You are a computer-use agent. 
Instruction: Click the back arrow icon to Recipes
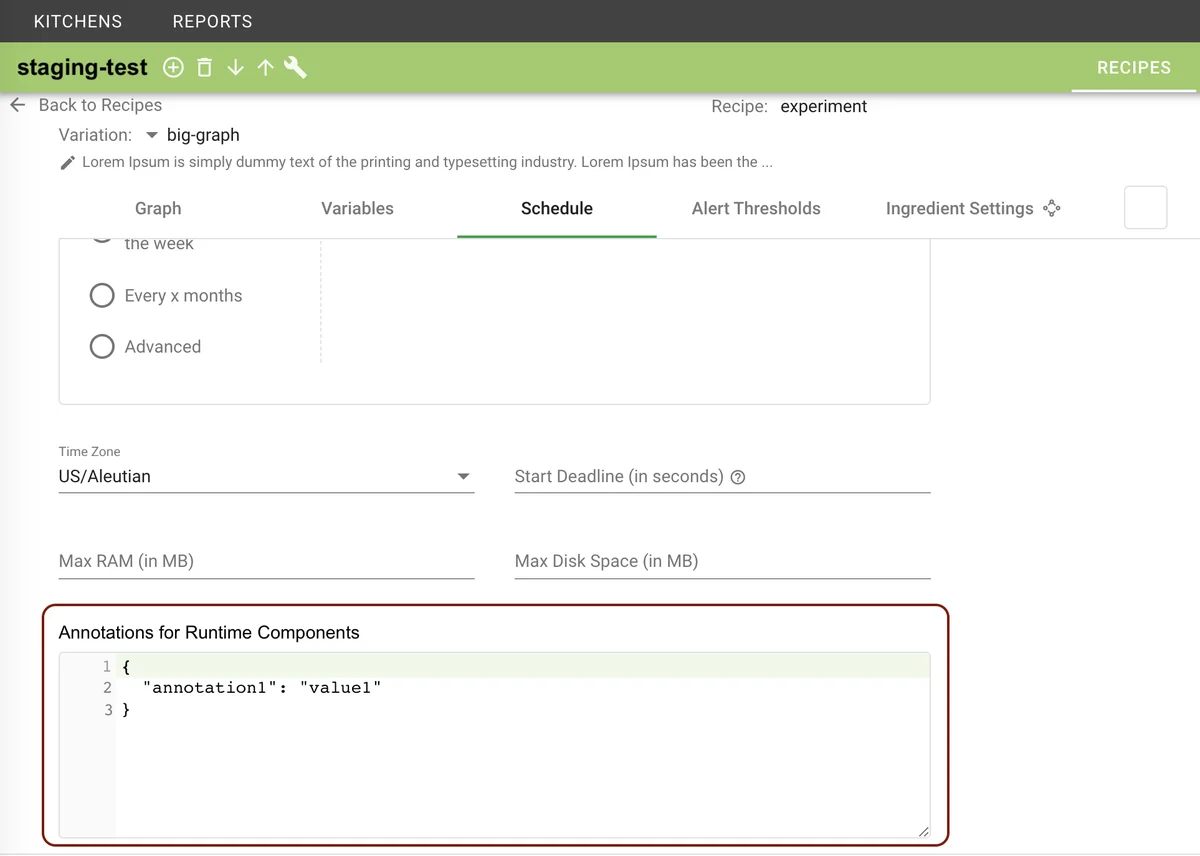pyautogui.click(x=17, y=105)
